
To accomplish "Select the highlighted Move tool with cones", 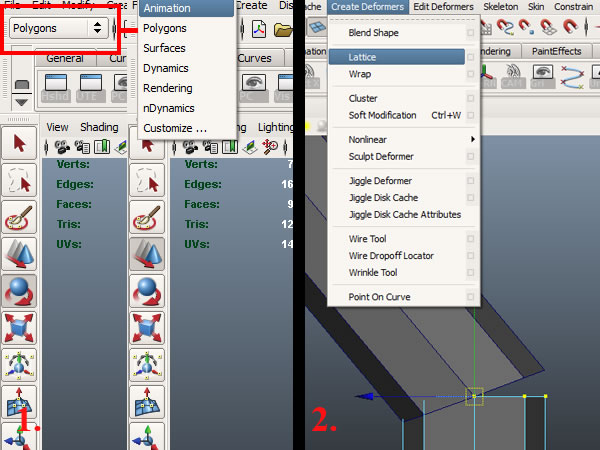I will pyautogui.click(x=147, y=254).
